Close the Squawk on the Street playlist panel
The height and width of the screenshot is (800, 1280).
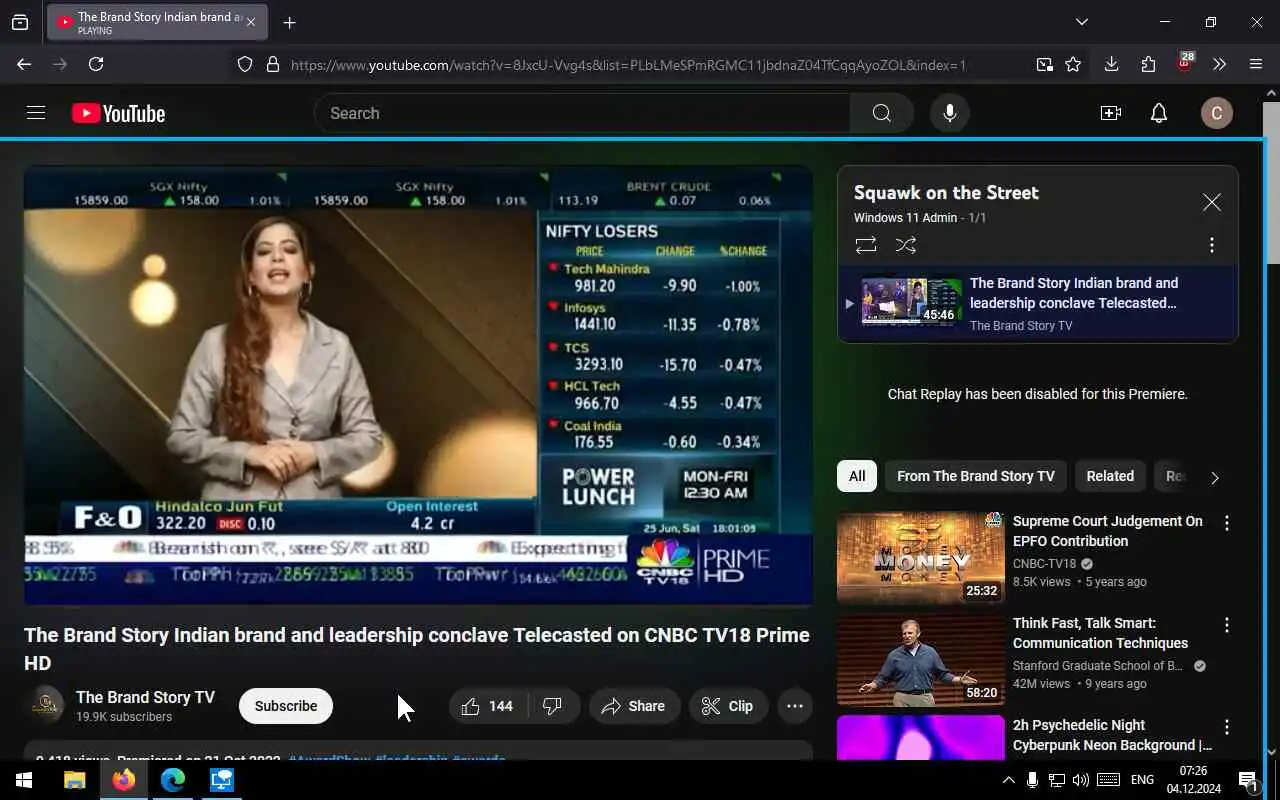(1212, 203)
